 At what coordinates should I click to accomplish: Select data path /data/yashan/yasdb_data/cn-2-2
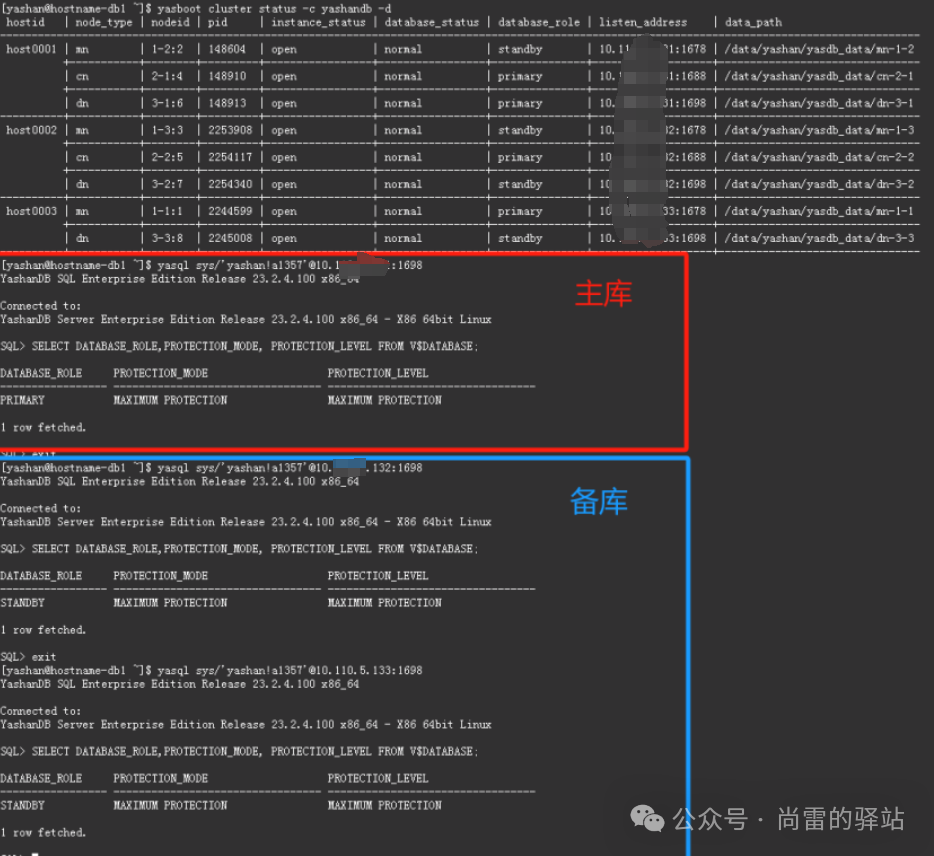tap(819, 157)
